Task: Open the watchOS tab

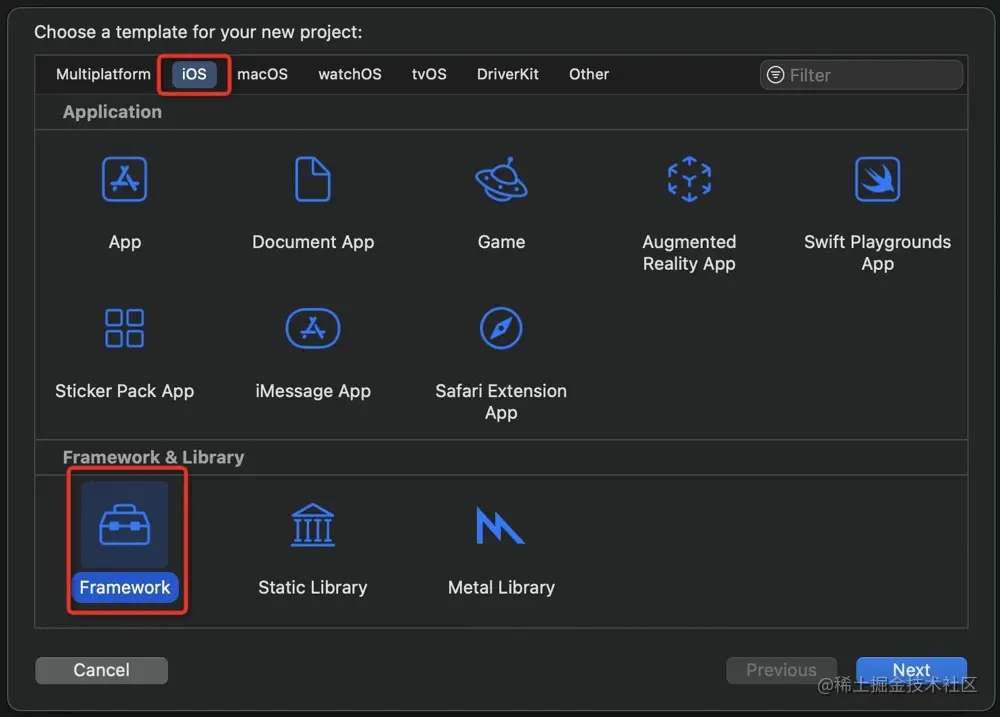Action: pos(349,74)
